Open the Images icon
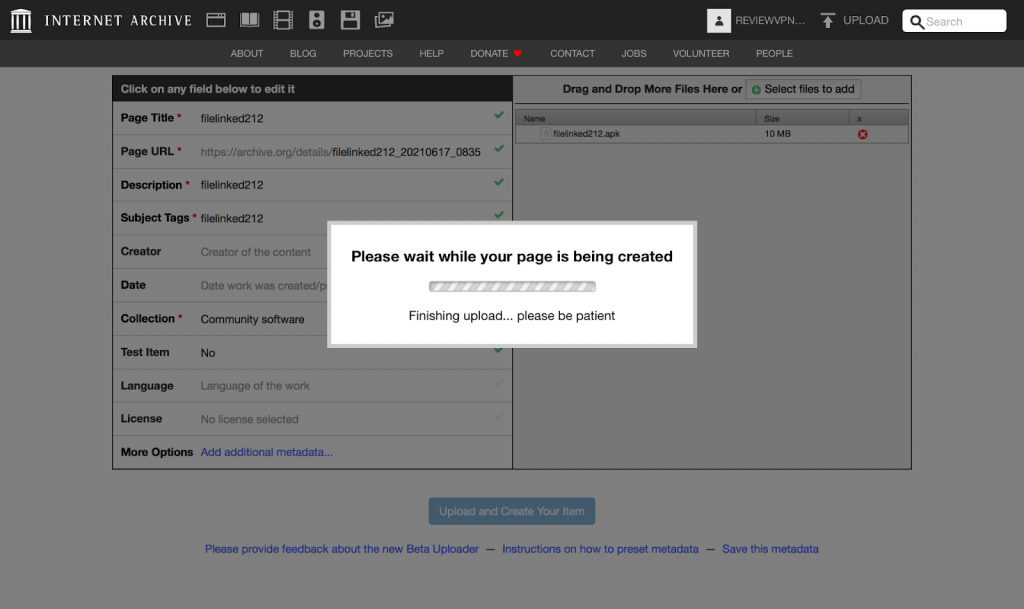The height and width of the screenshot is (609, 1024). click(384, 20)
